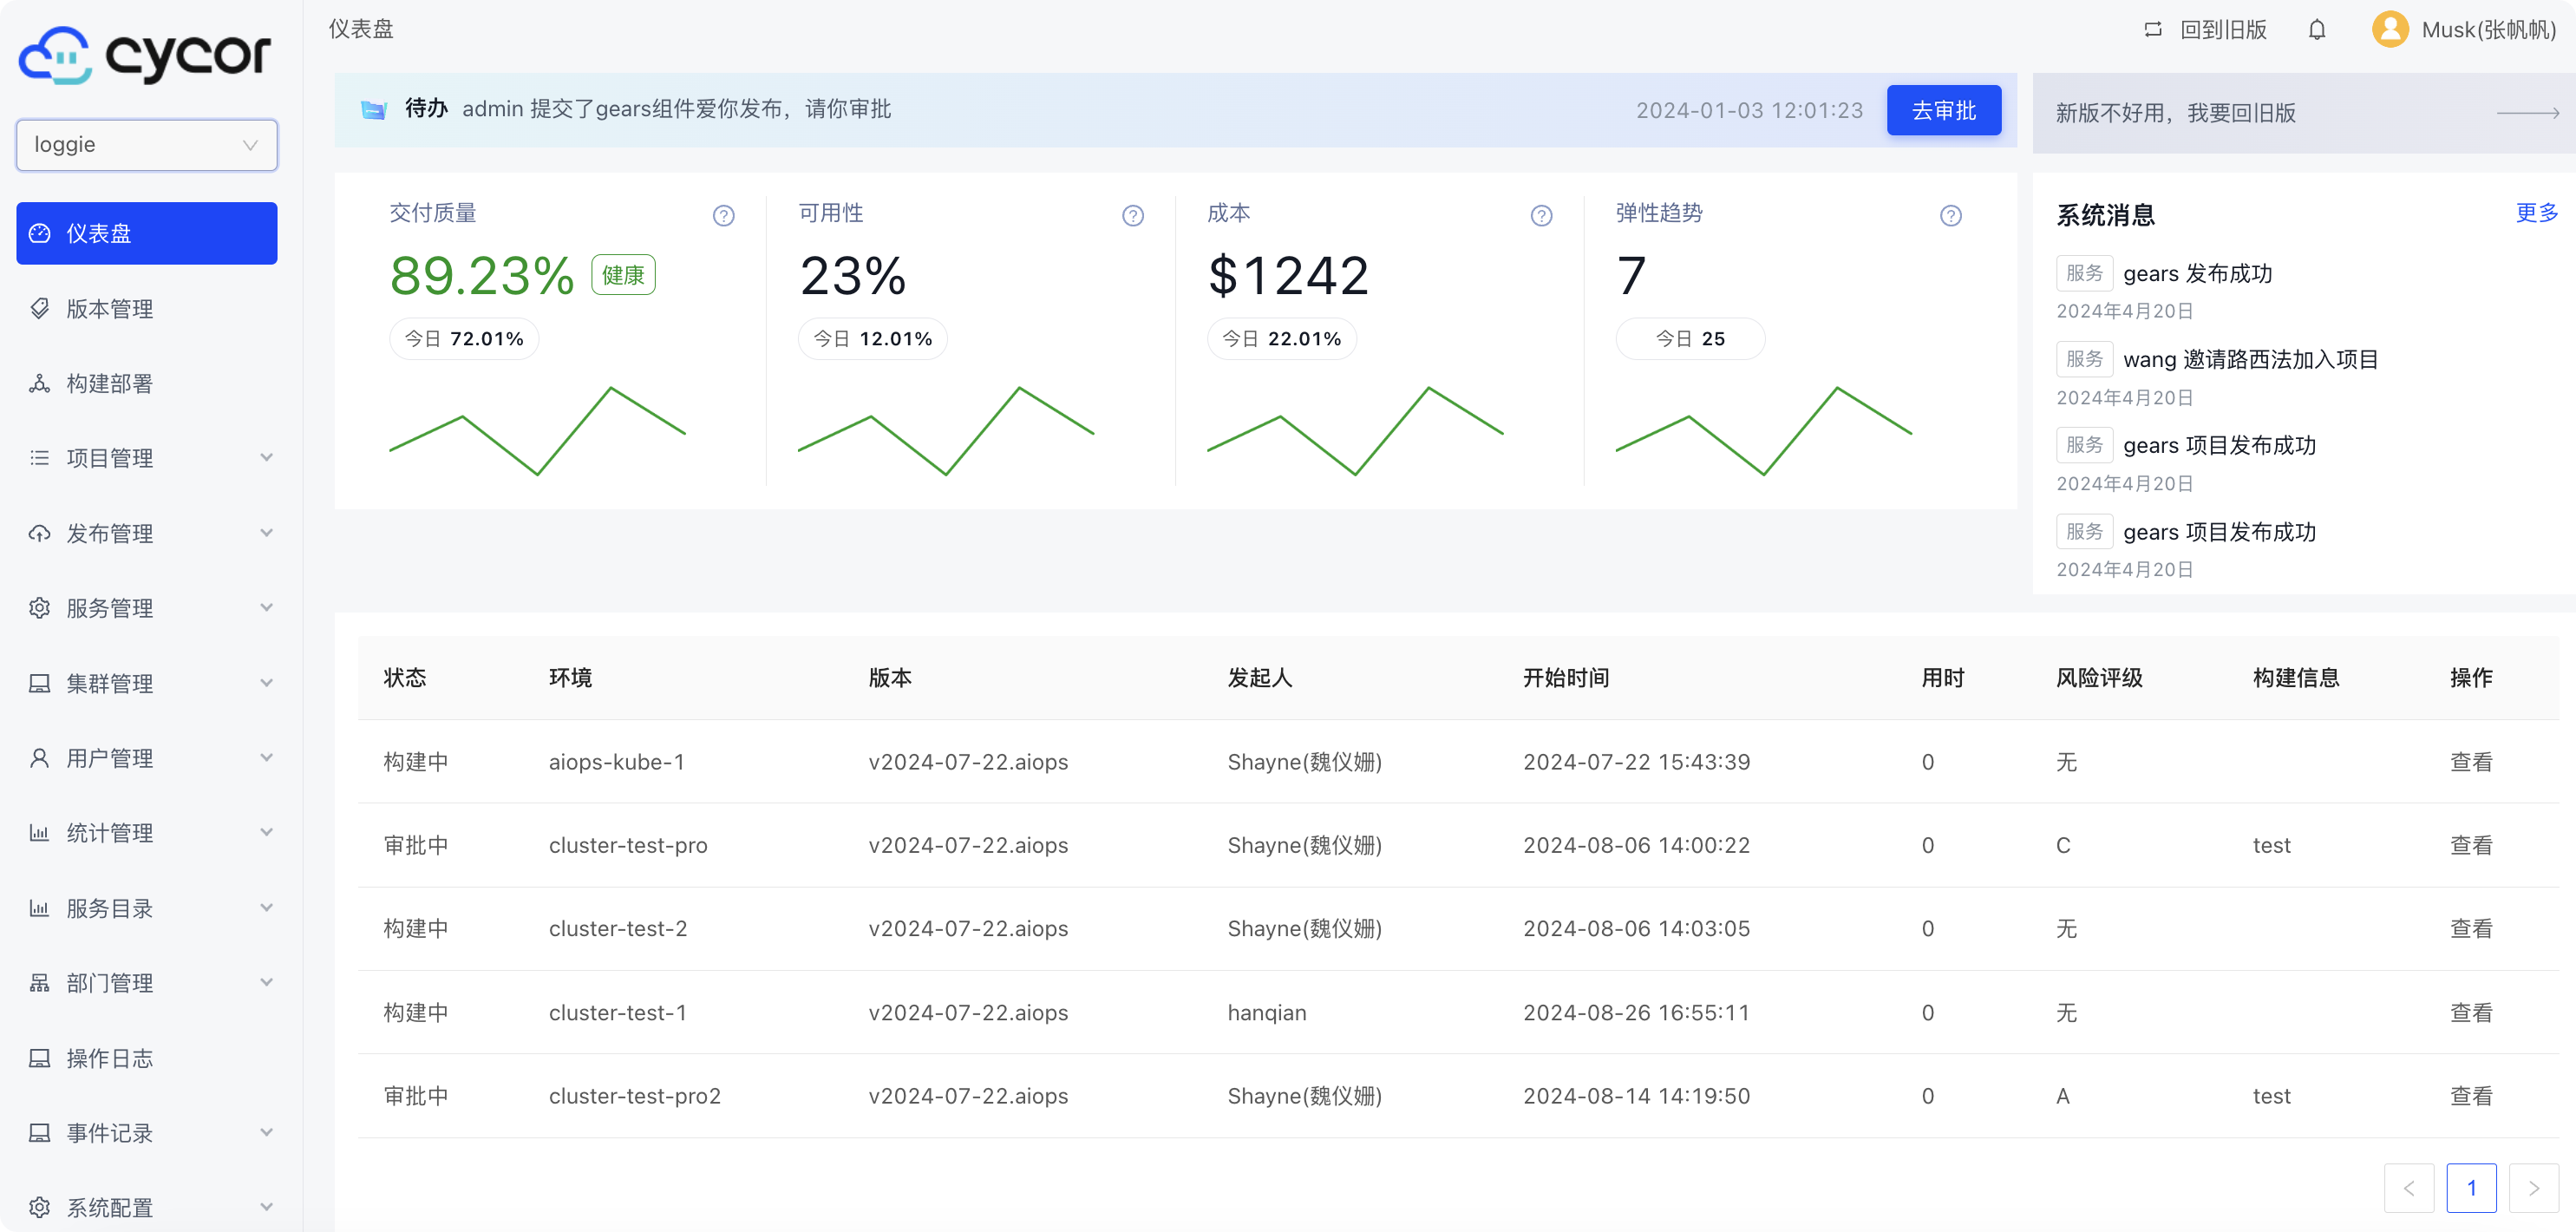The height and width of the screenshot is (1232, 2576).
Task: Click help icon beside 弹性趋势
Action: pos(1950,215)
